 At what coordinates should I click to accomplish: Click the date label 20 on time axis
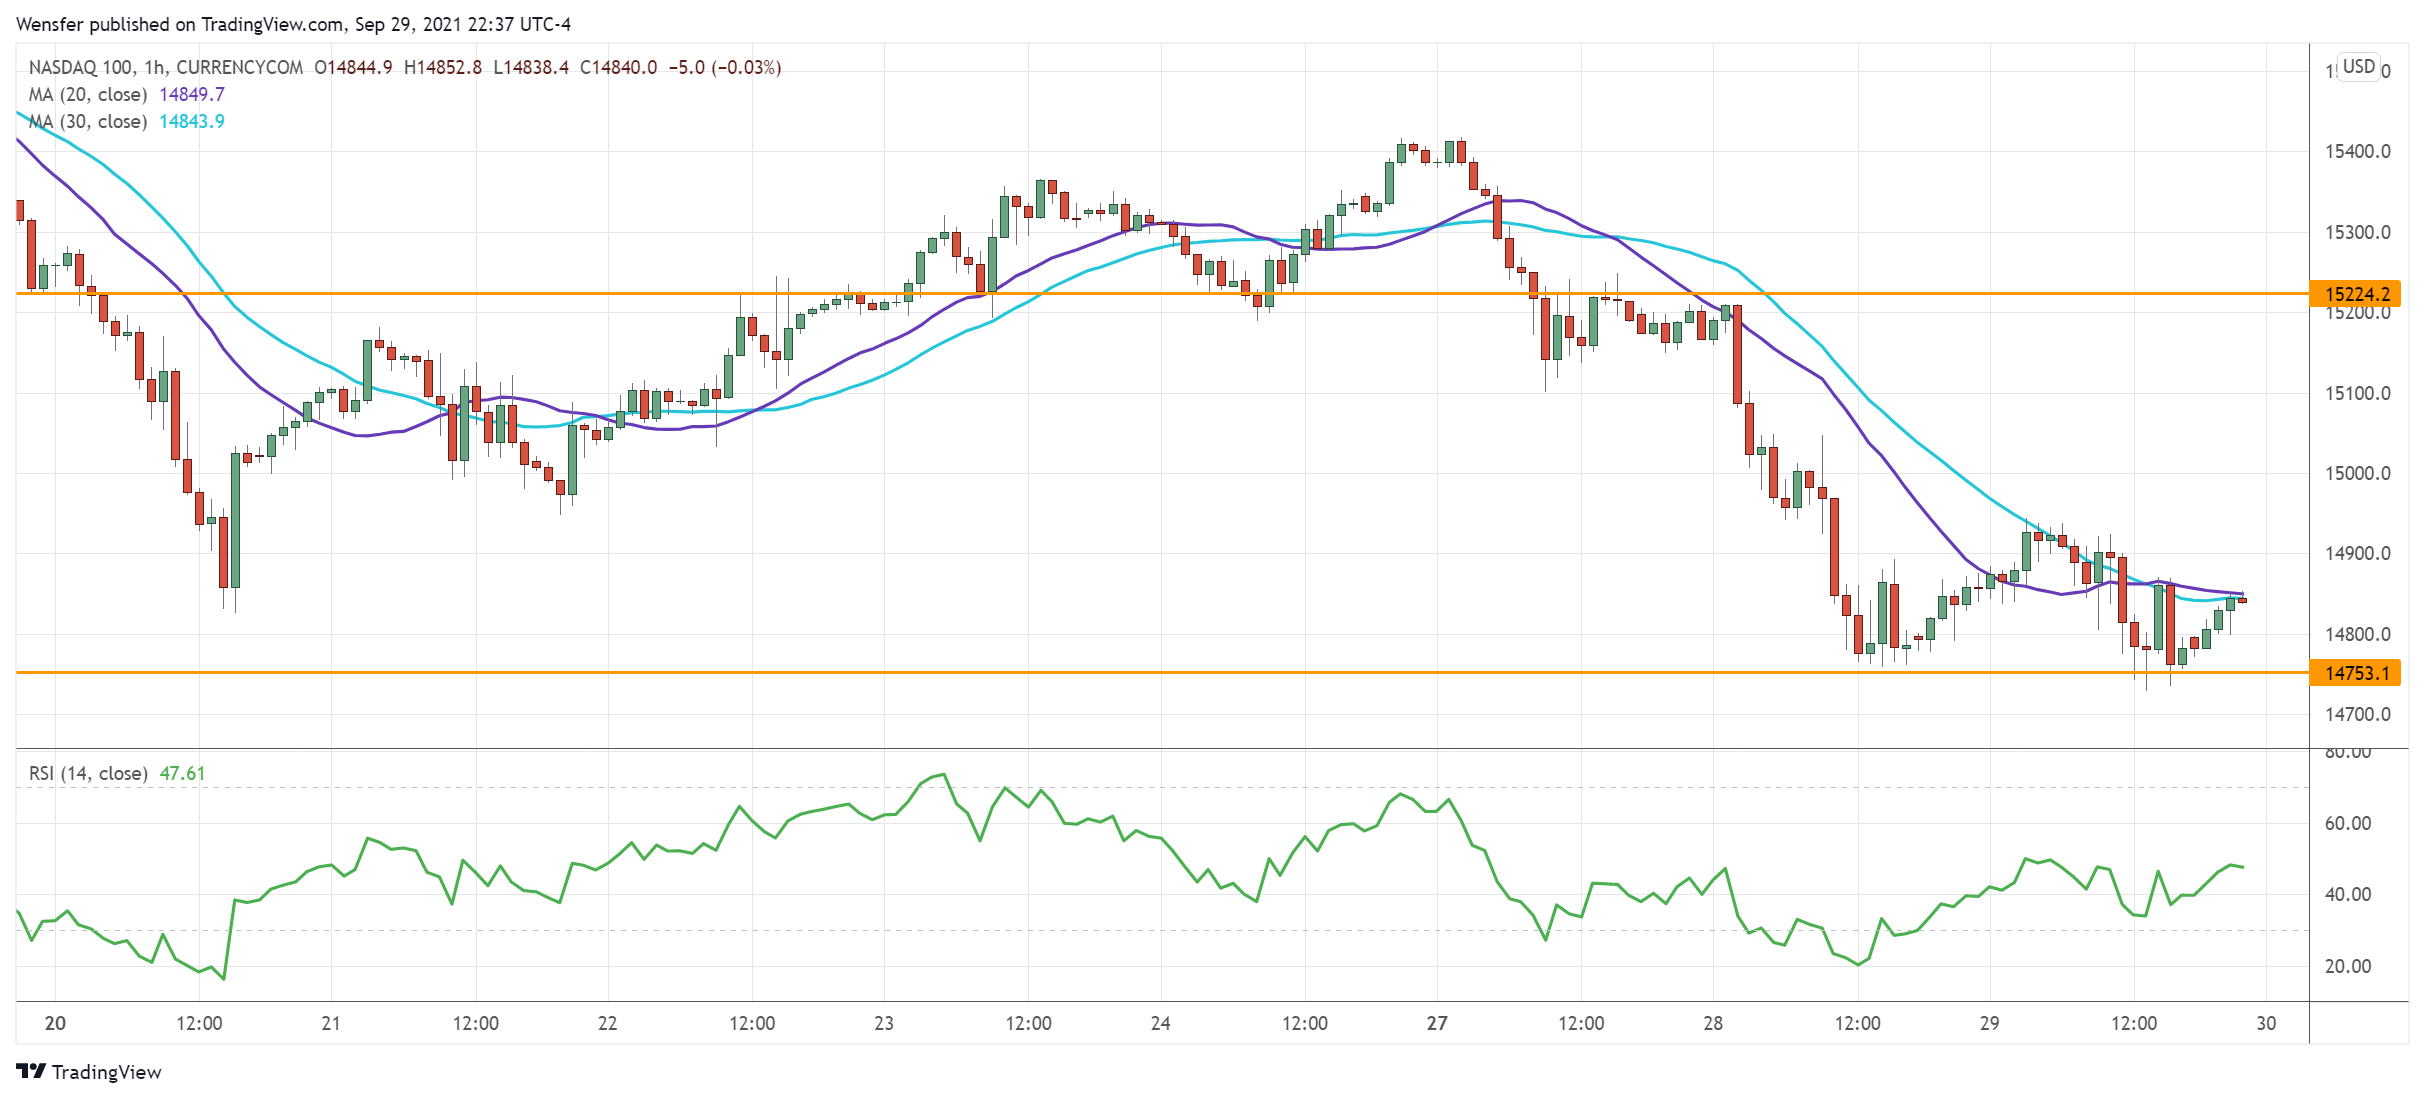[x=55, y=1023]
